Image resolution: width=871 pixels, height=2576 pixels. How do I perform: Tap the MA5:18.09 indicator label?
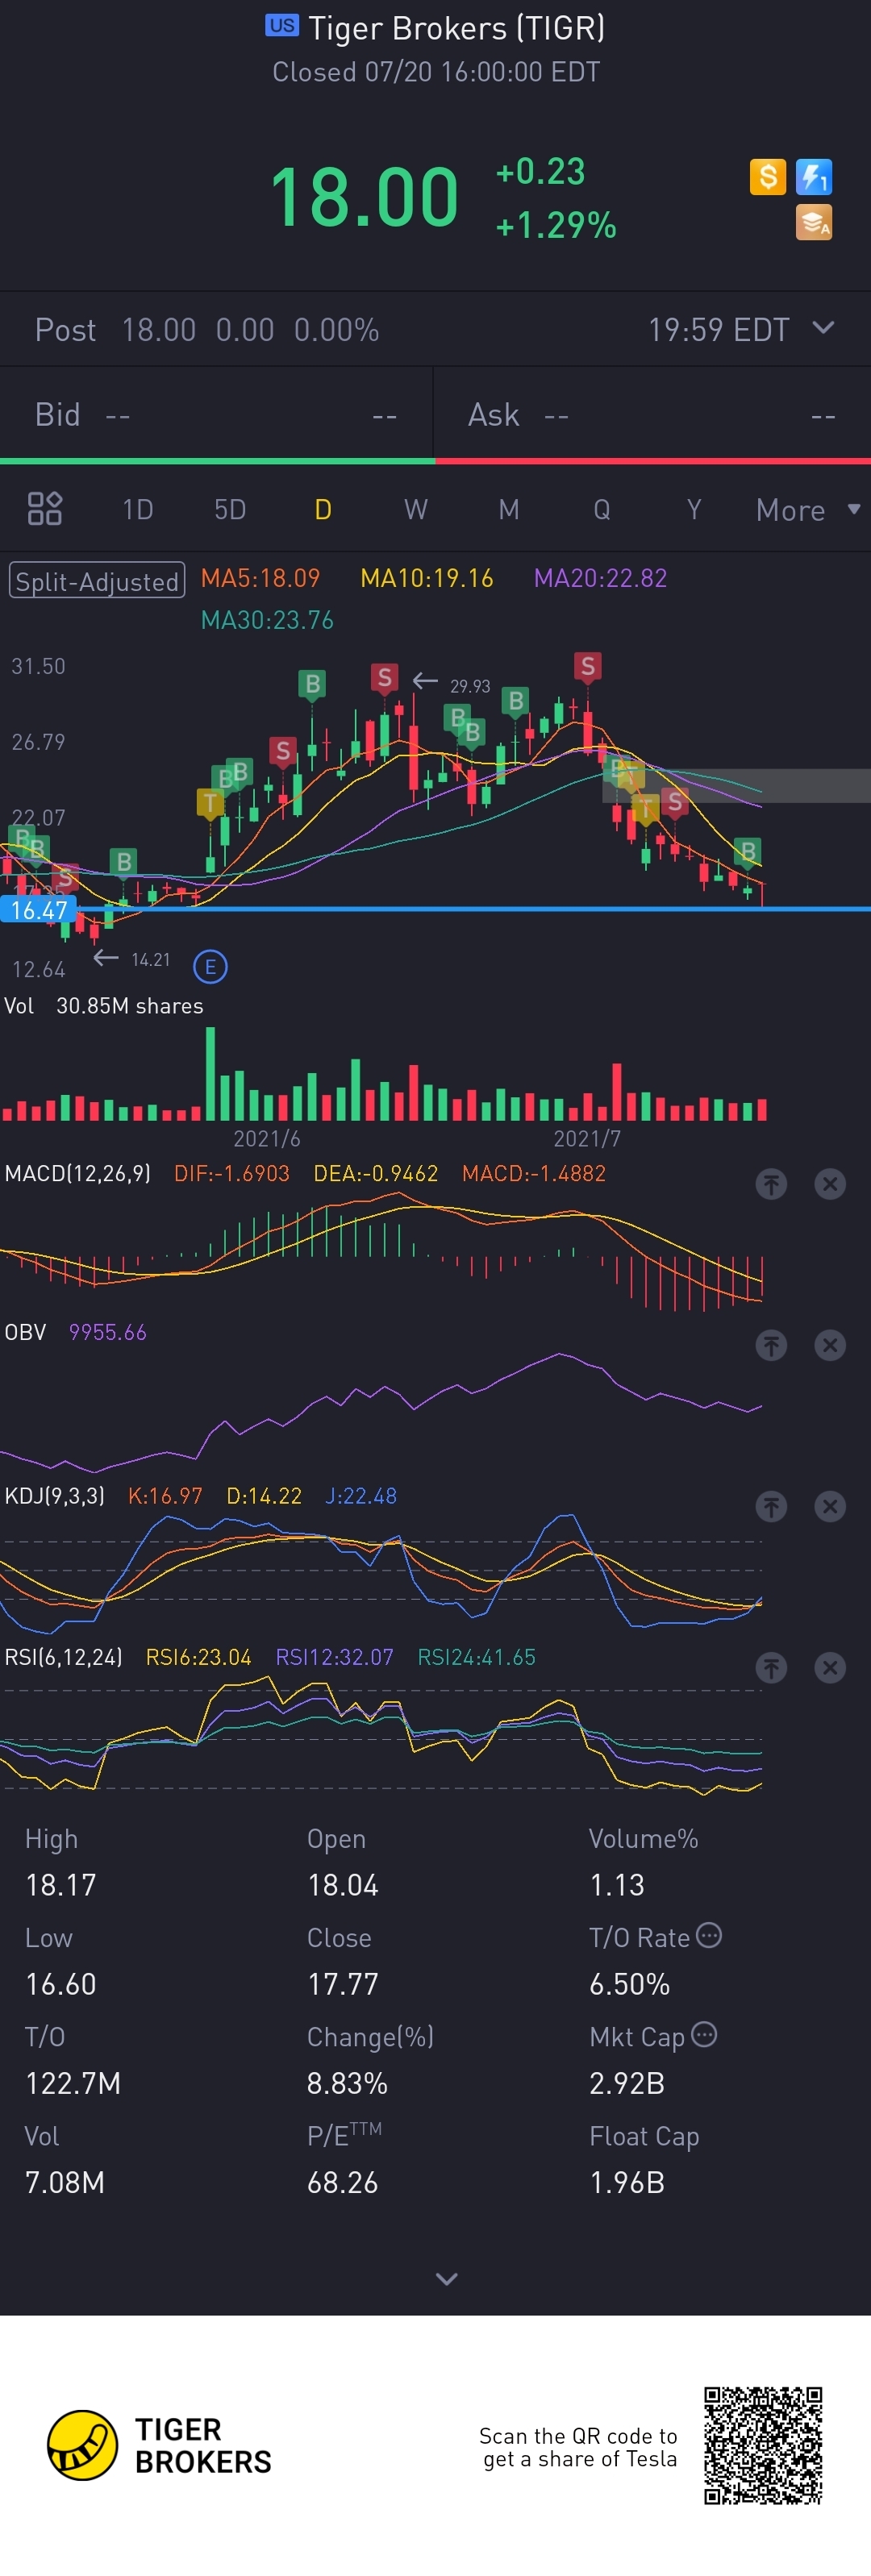point(260,578)
